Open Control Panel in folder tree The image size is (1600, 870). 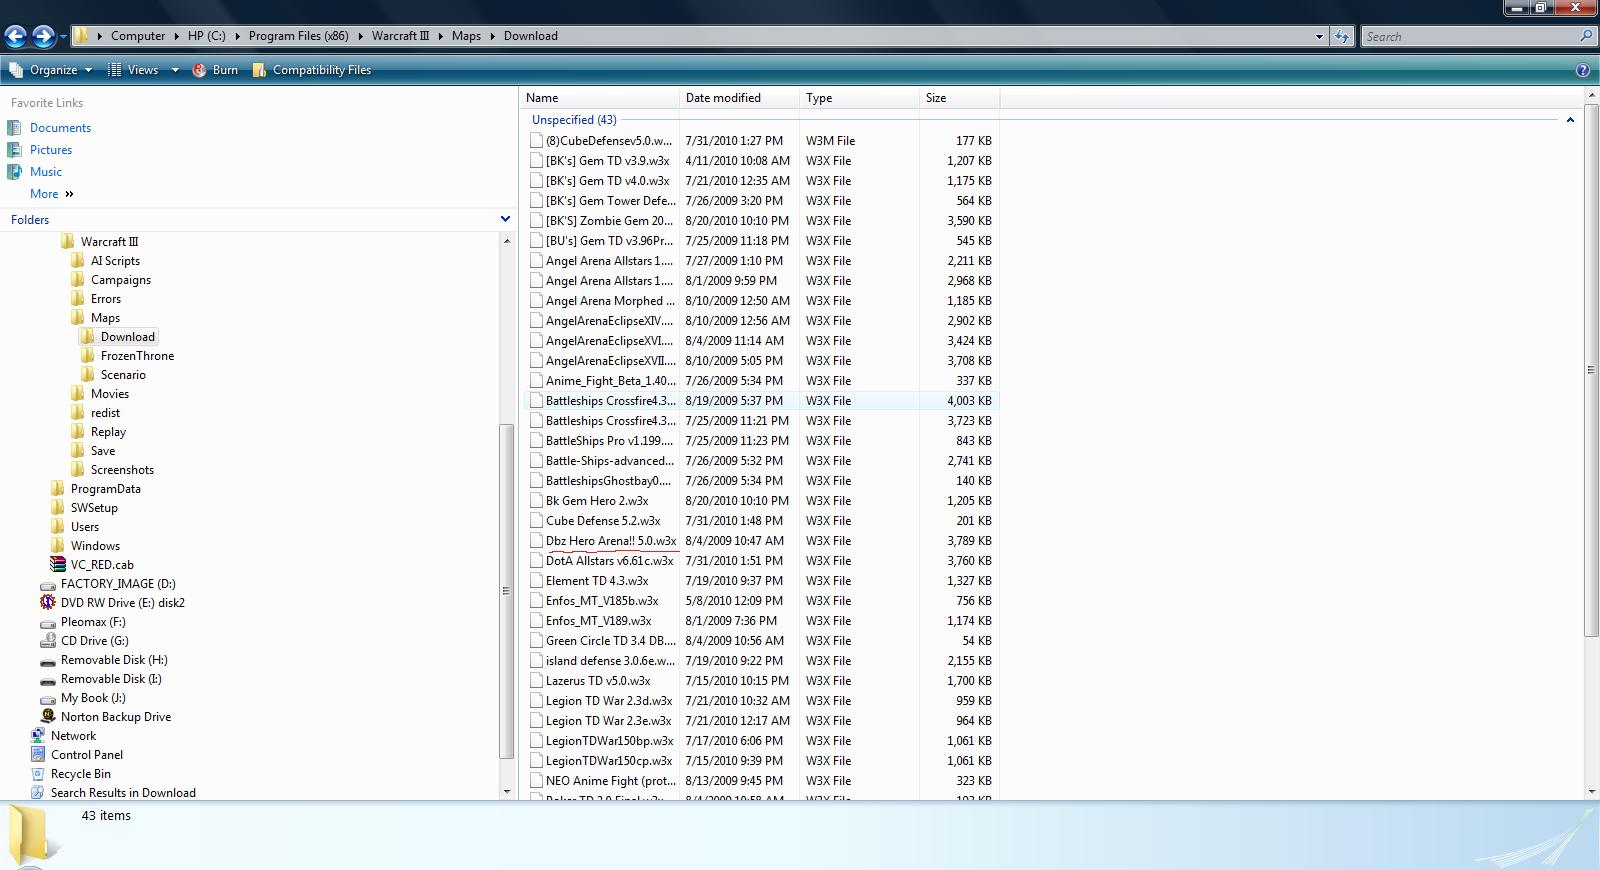tap(87, 755)
